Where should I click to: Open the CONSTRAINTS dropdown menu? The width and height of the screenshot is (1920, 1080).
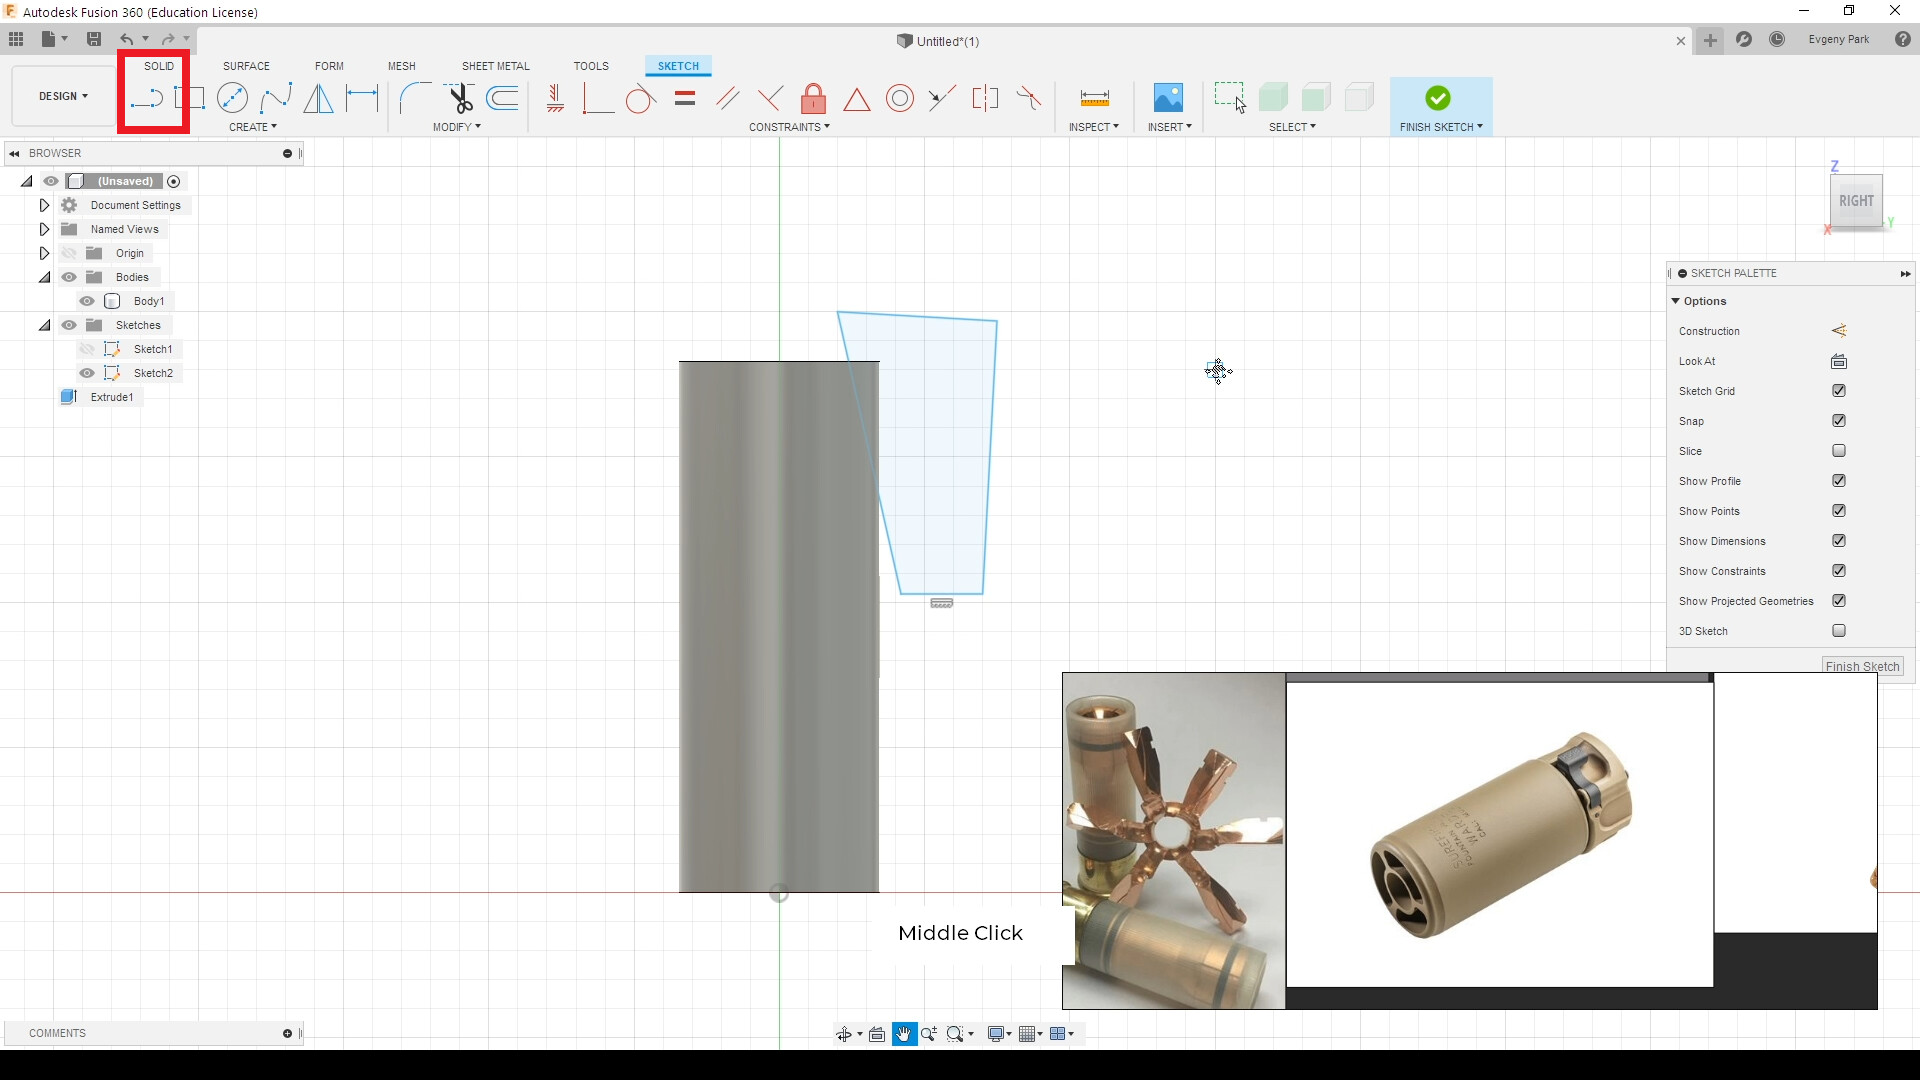coord(789,127)
